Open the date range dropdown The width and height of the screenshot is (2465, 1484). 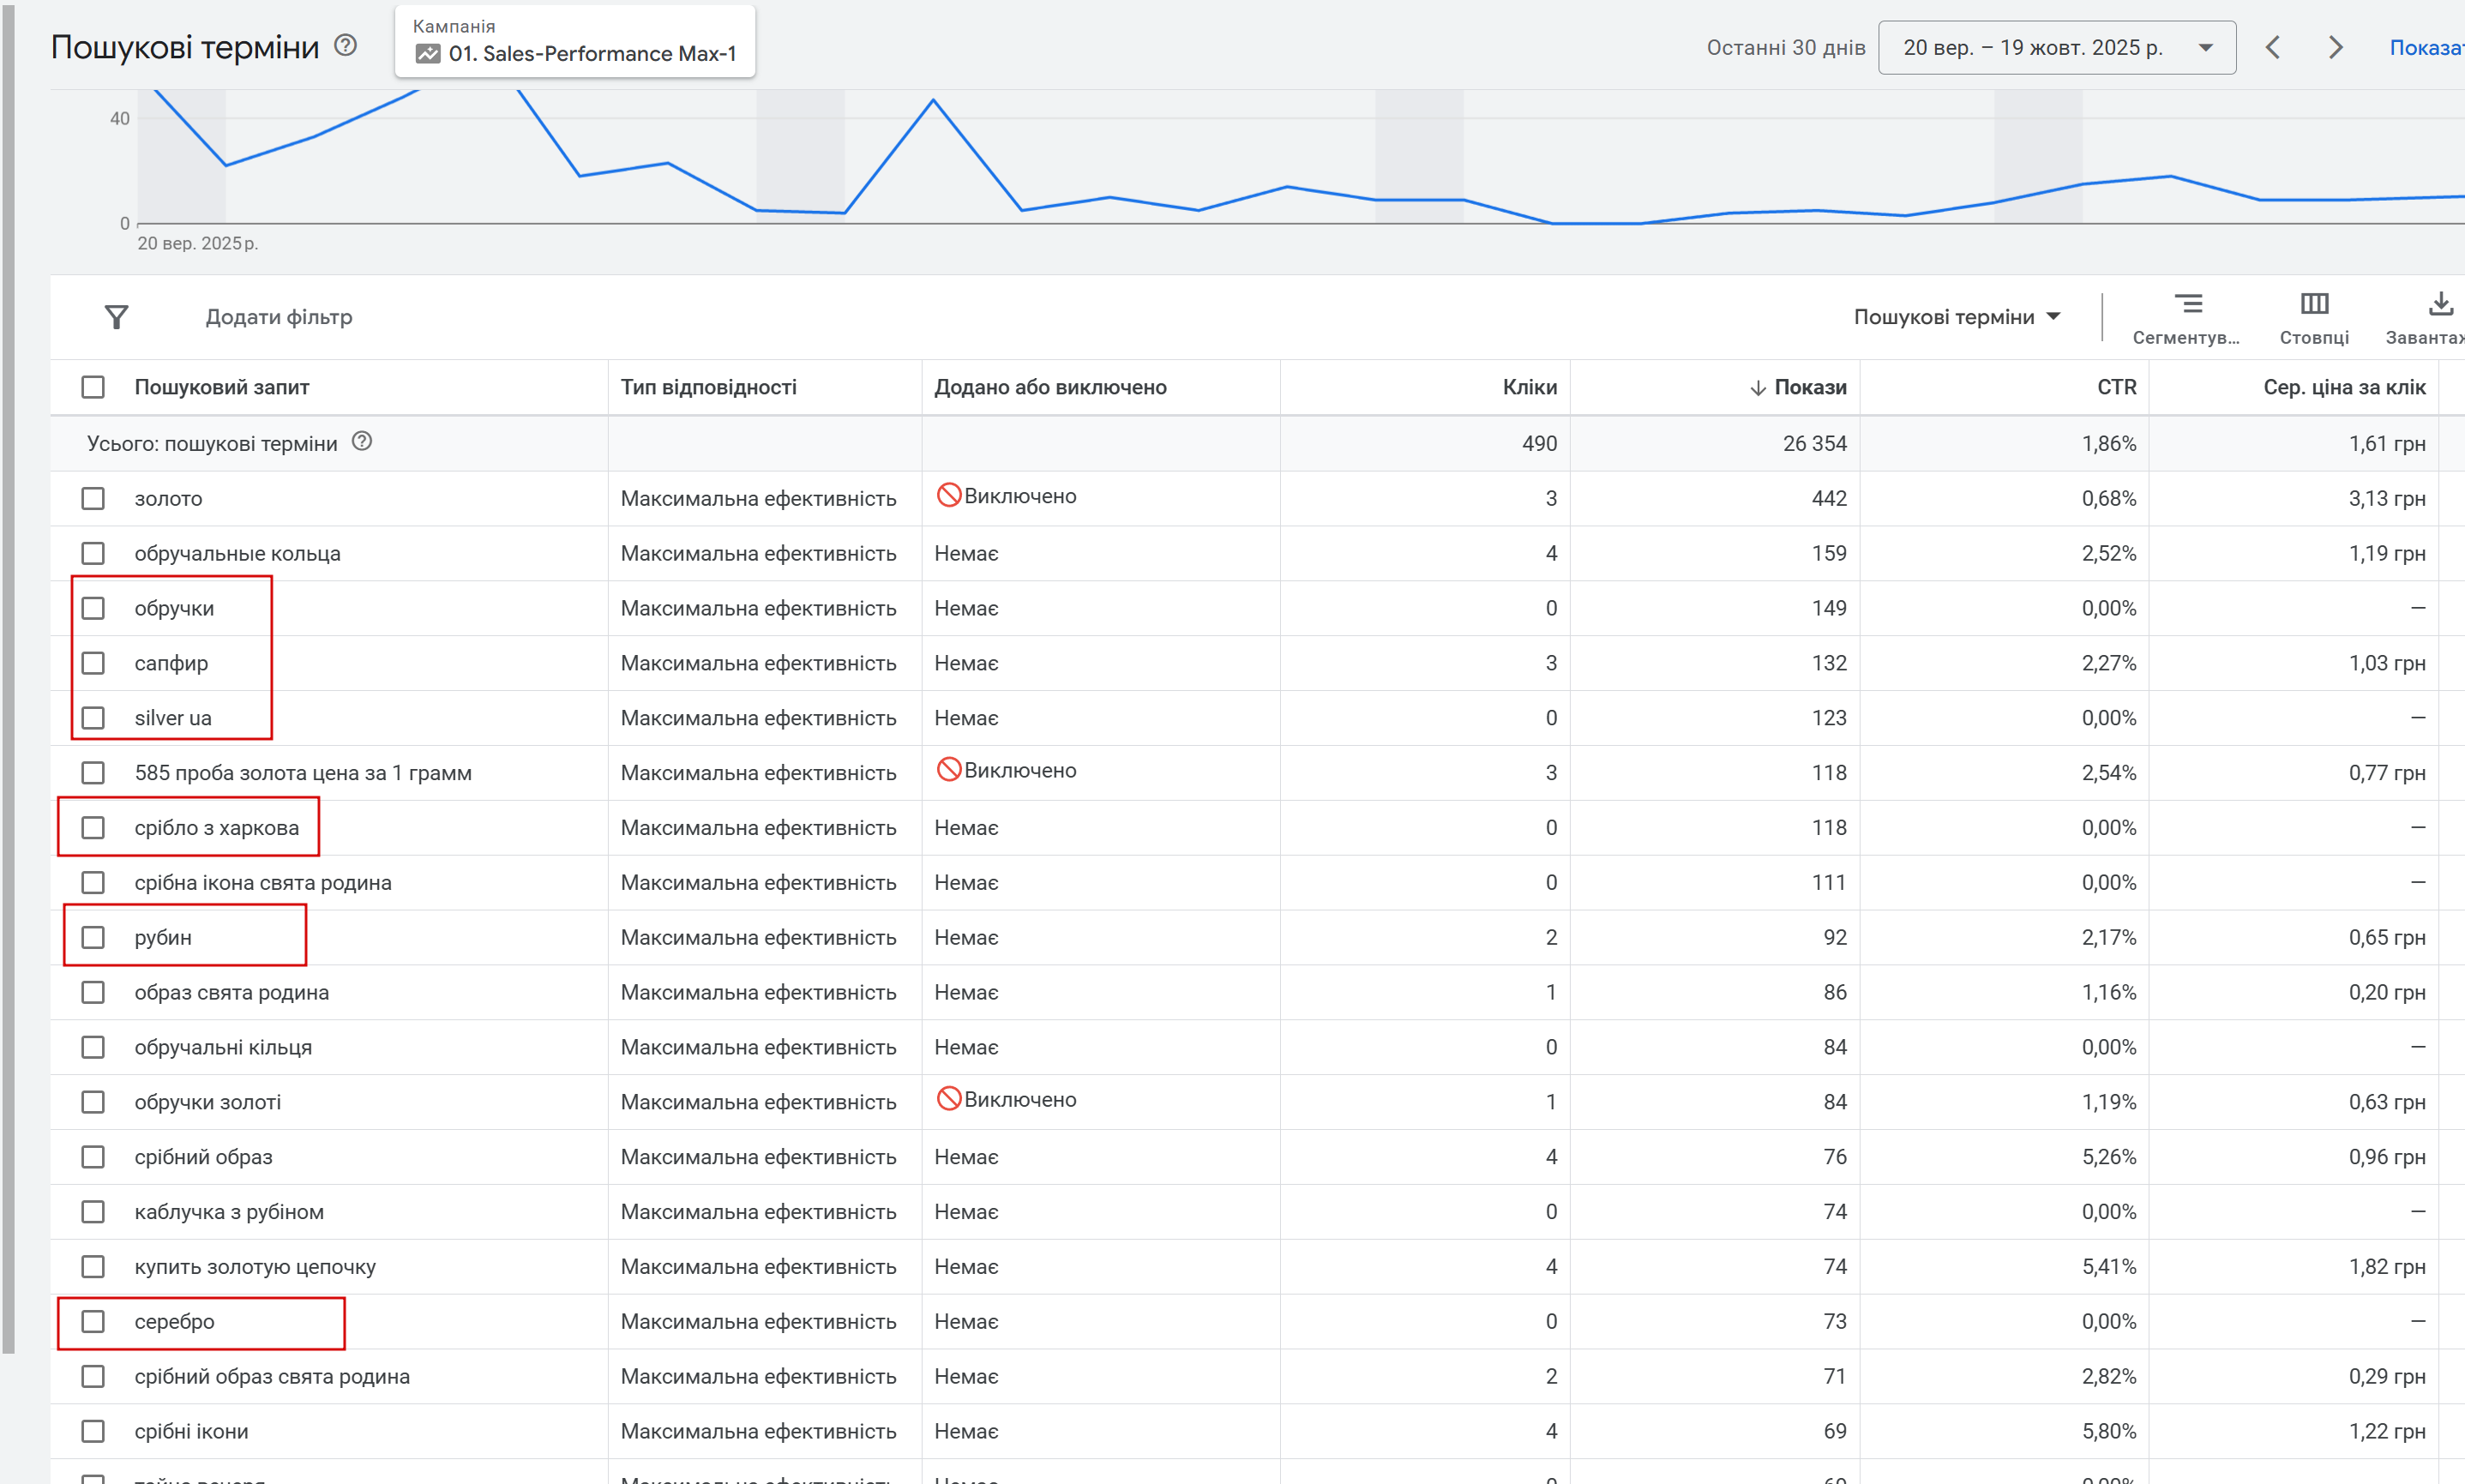[x=2056, y=47]
